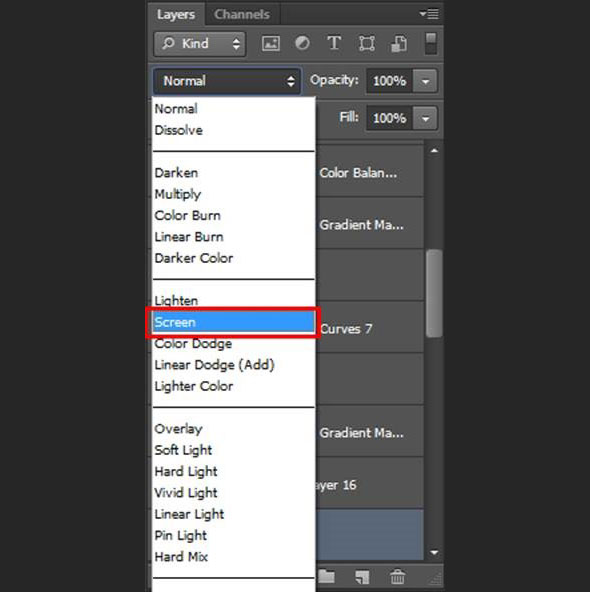This screenshot has height=592, width=590.
Task: Filter for type layers icon
Action: [334, 43]
